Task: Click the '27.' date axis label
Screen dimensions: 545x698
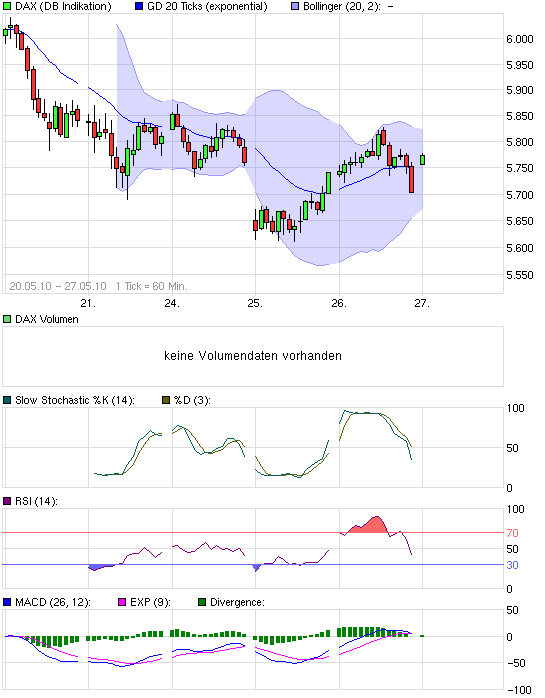Action: coord(422,304)
